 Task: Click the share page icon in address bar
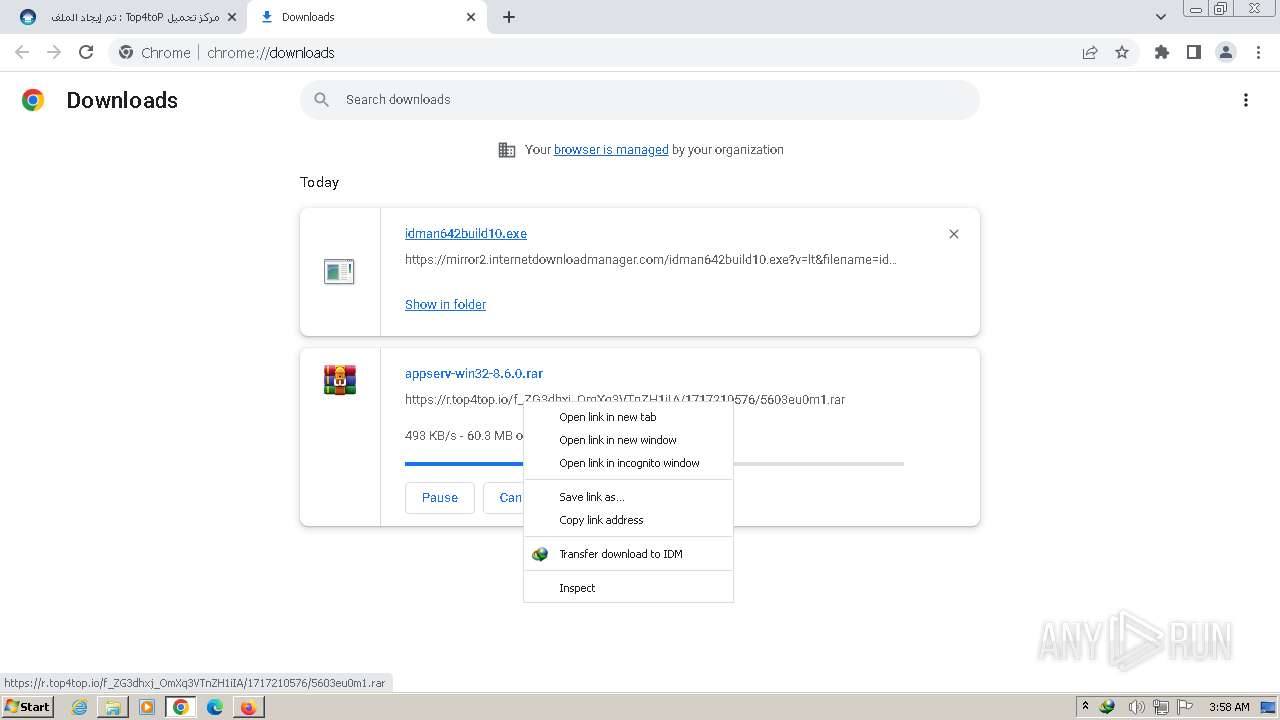(1090, 52)
